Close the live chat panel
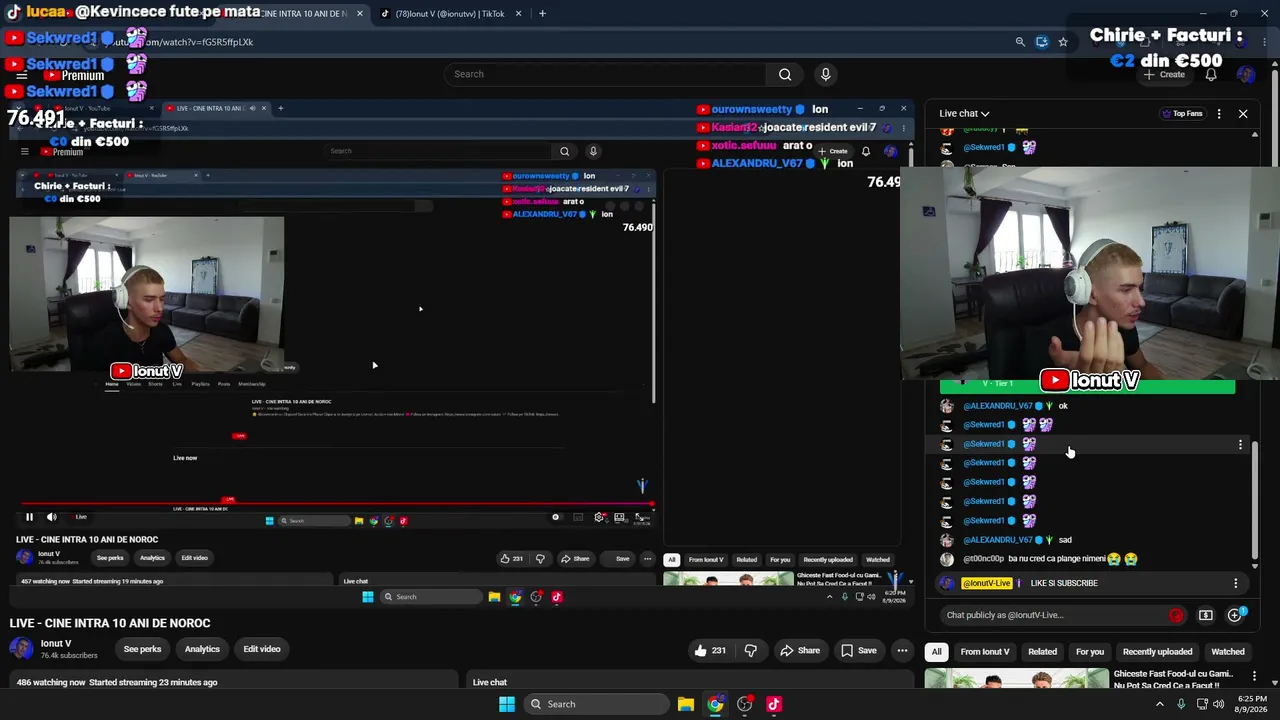Screen dimensions: 1280x720 [1243, 114]
